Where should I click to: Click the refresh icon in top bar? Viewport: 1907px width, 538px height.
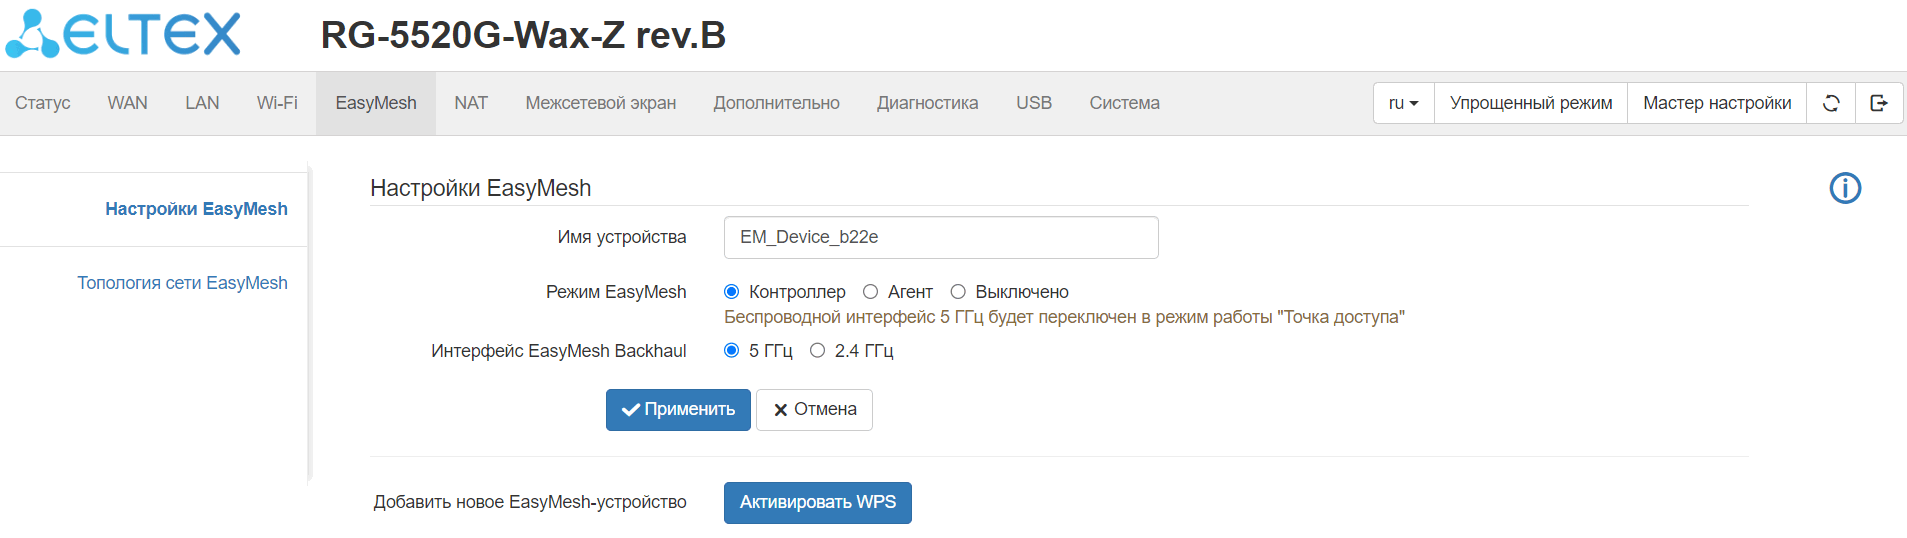[1831, 103]
